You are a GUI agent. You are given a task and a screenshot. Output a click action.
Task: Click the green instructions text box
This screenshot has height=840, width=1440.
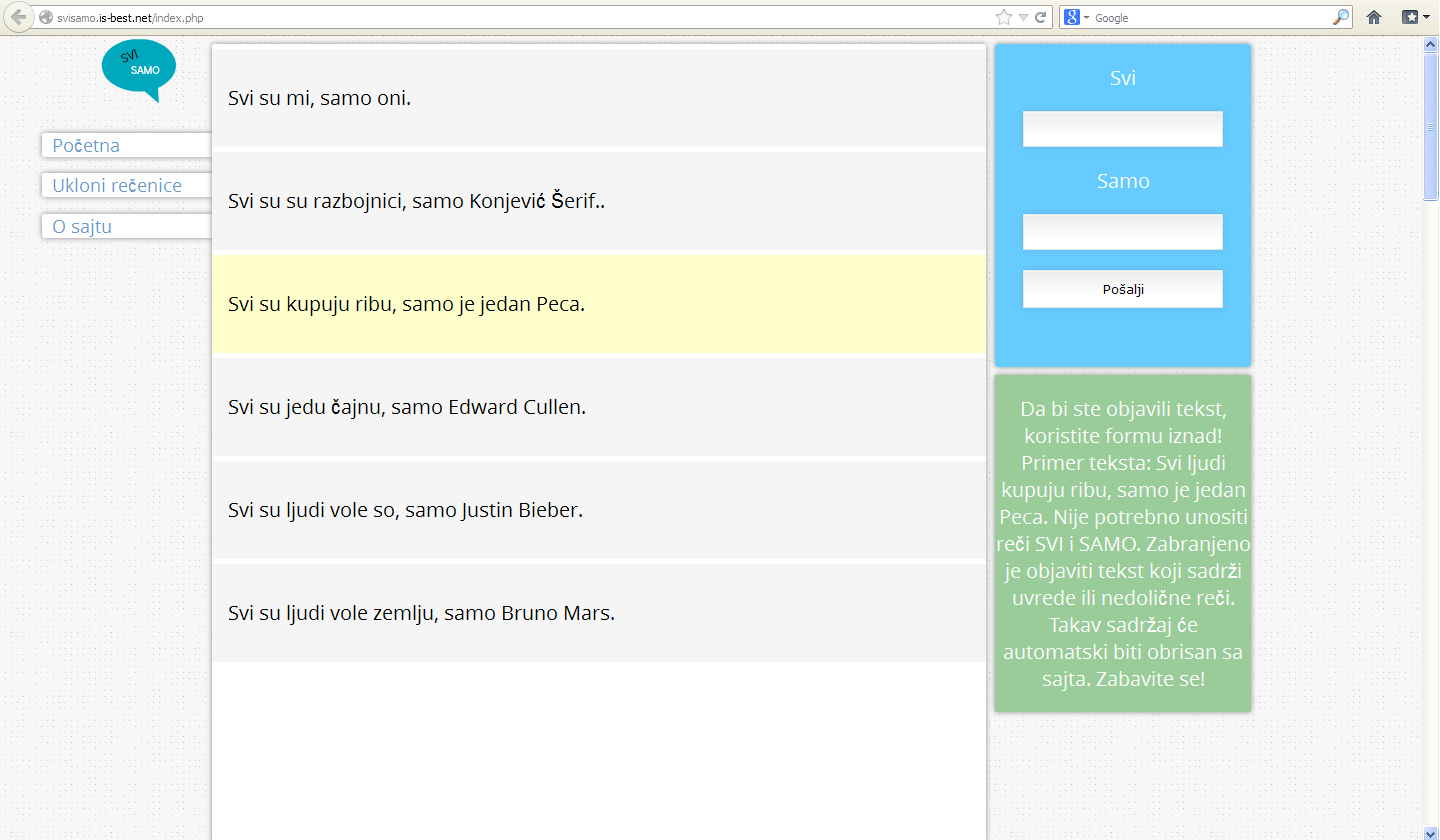[1122, 543]
